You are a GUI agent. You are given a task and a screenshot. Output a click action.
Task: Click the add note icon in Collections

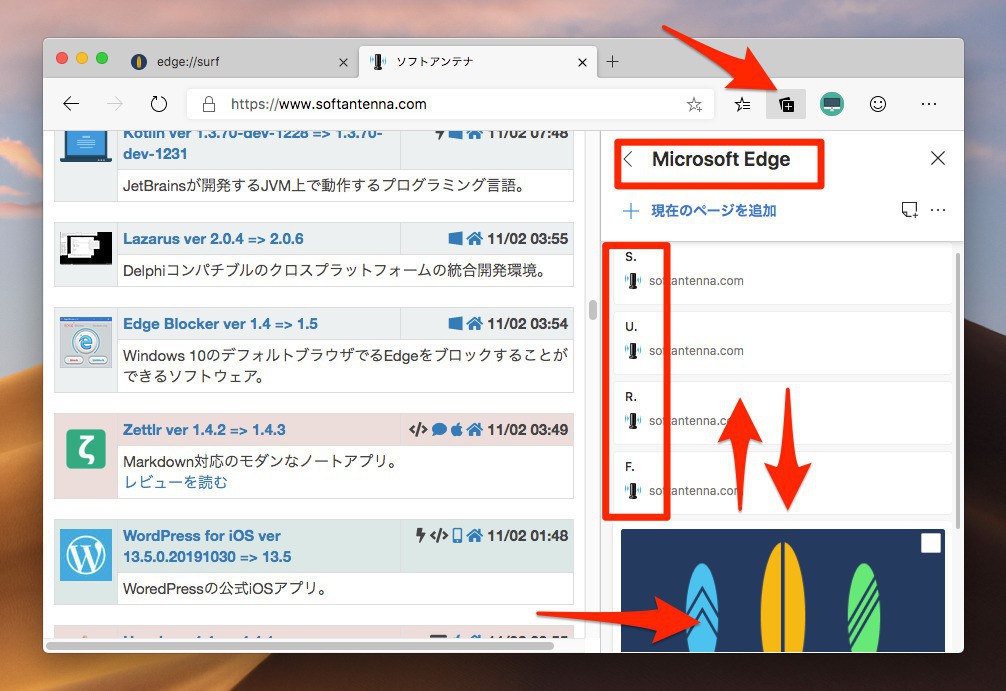(909, 210)
